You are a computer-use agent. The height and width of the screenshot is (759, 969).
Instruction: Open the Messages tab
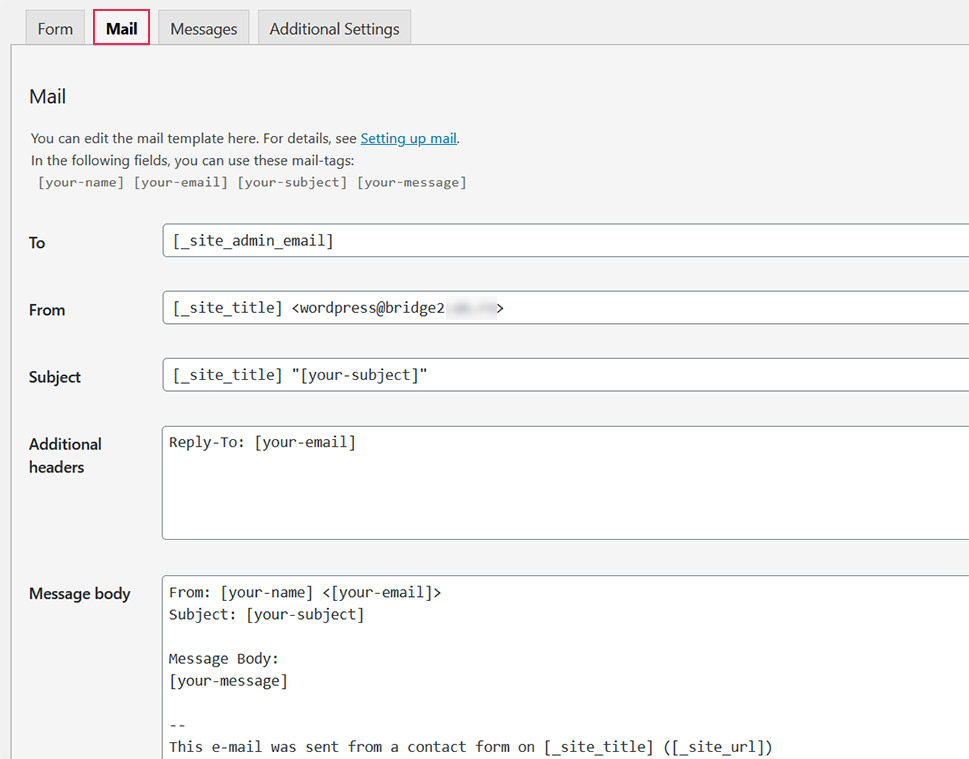click(x=203, y=28)
